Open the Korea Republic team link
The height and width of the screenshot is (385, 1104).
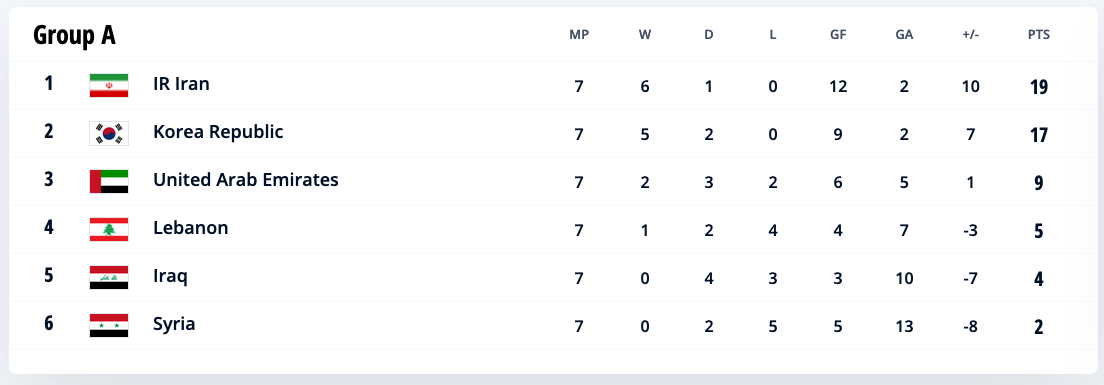218,132
